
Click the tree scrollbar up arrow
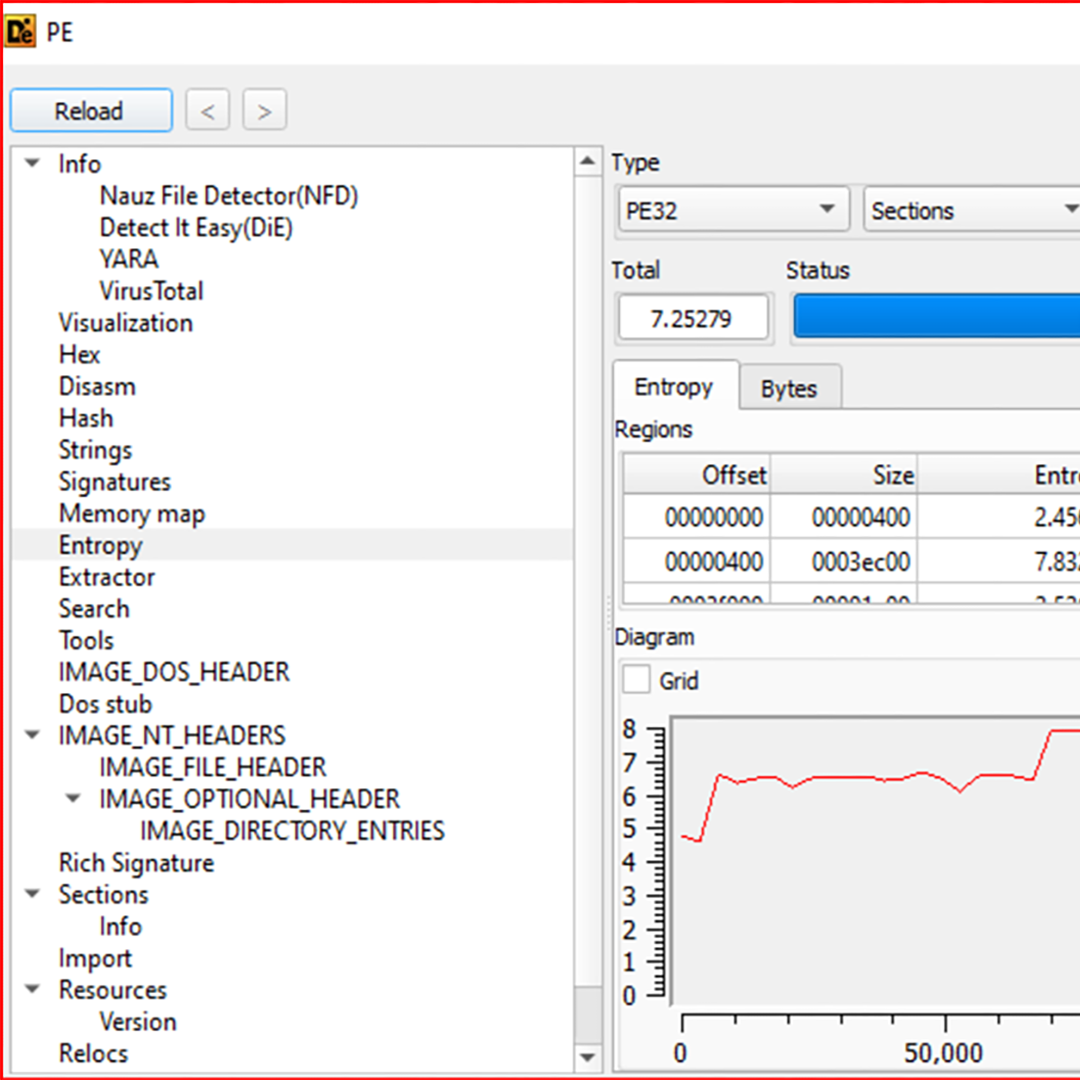pos(588,161)
